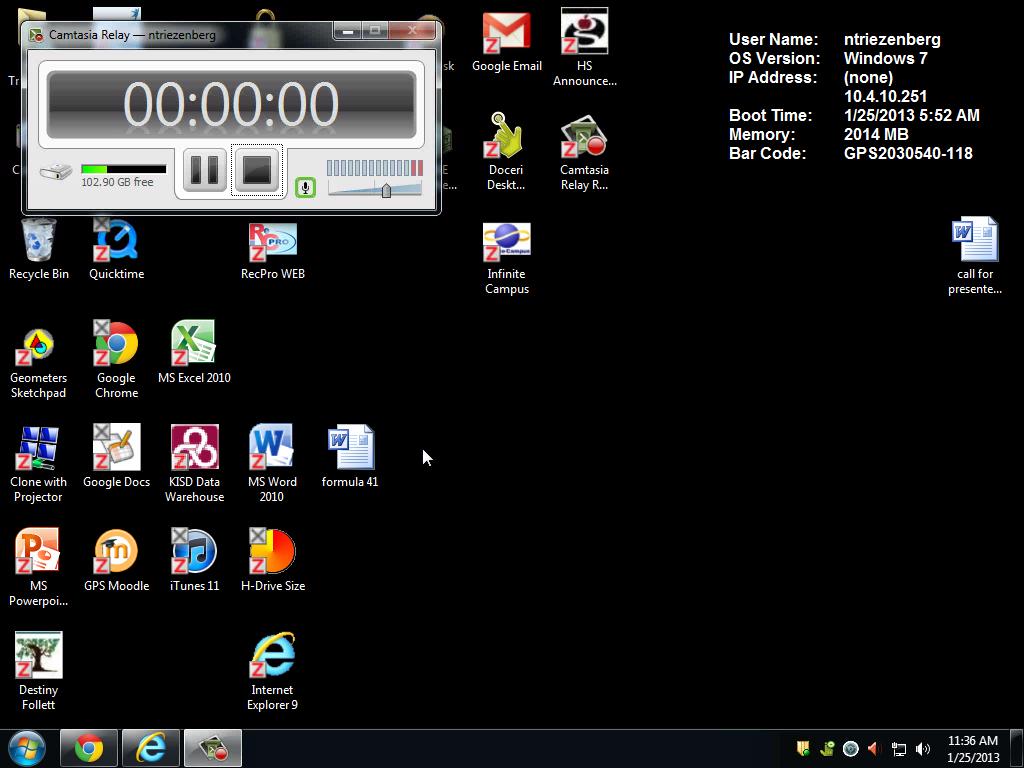The height and width of the screenshot is (768, 1024).
Task: Select the HS Announcements desktop shortcut
Action: point(584,47)
